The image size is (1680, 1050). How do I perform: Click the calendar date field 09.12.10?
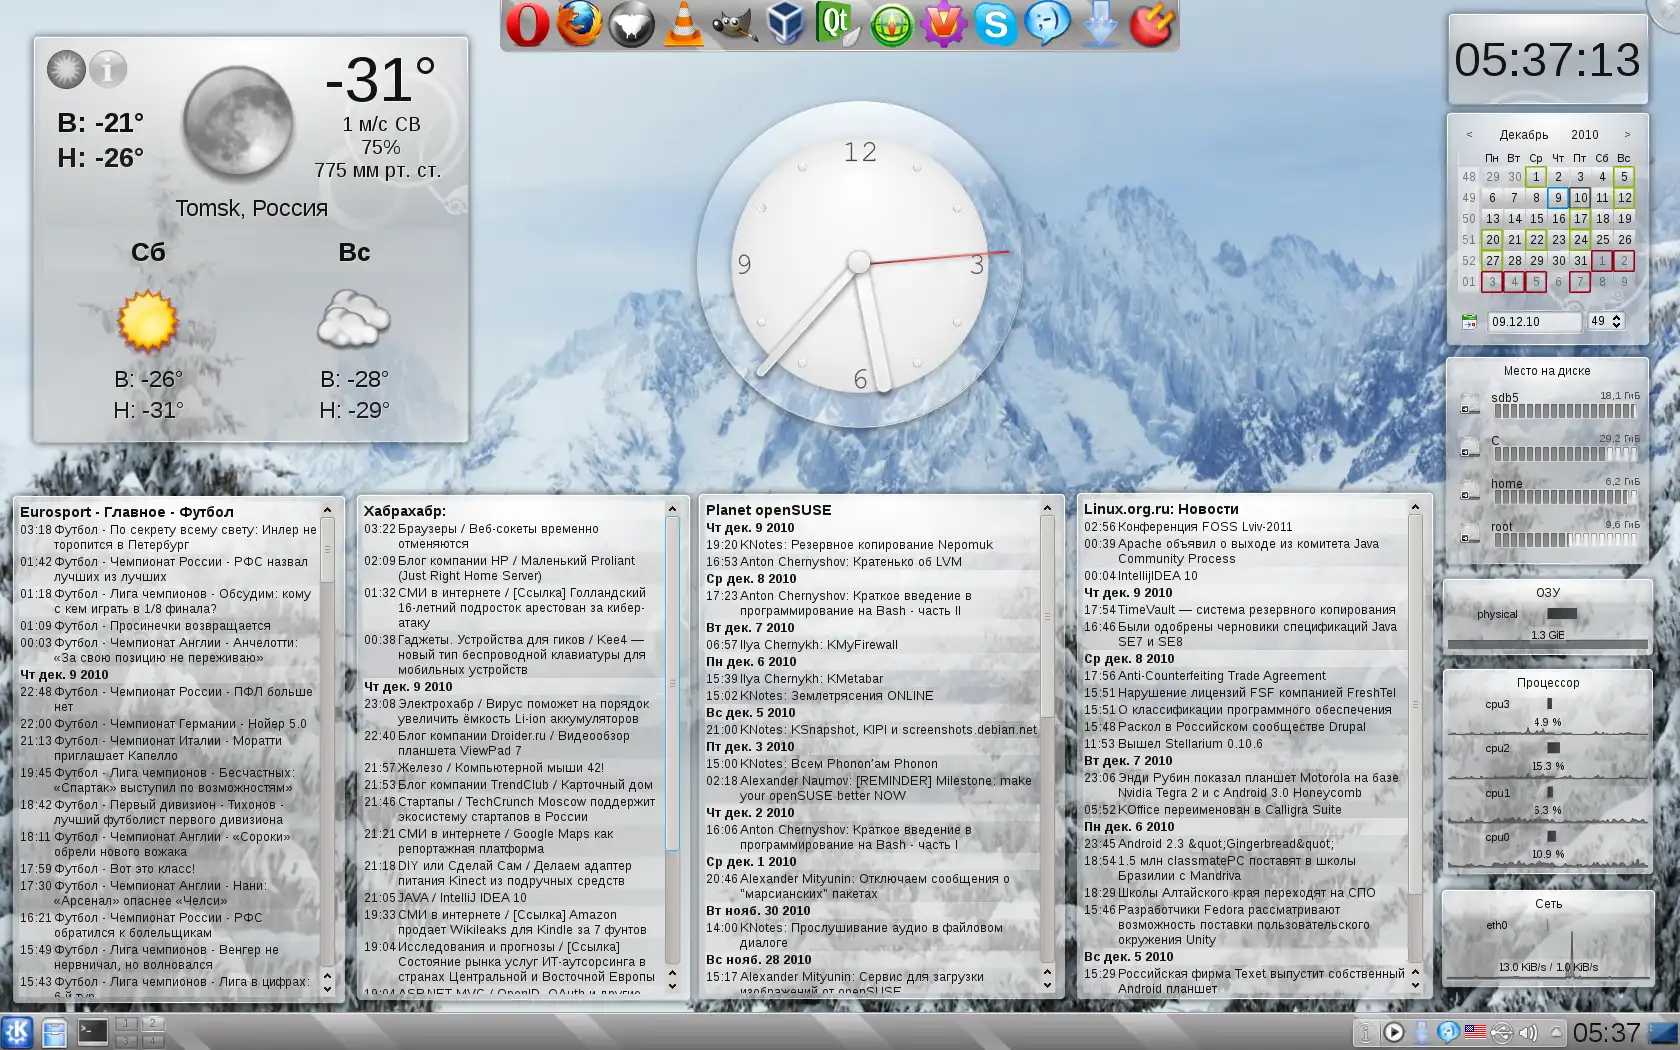tap(1533, 322)
